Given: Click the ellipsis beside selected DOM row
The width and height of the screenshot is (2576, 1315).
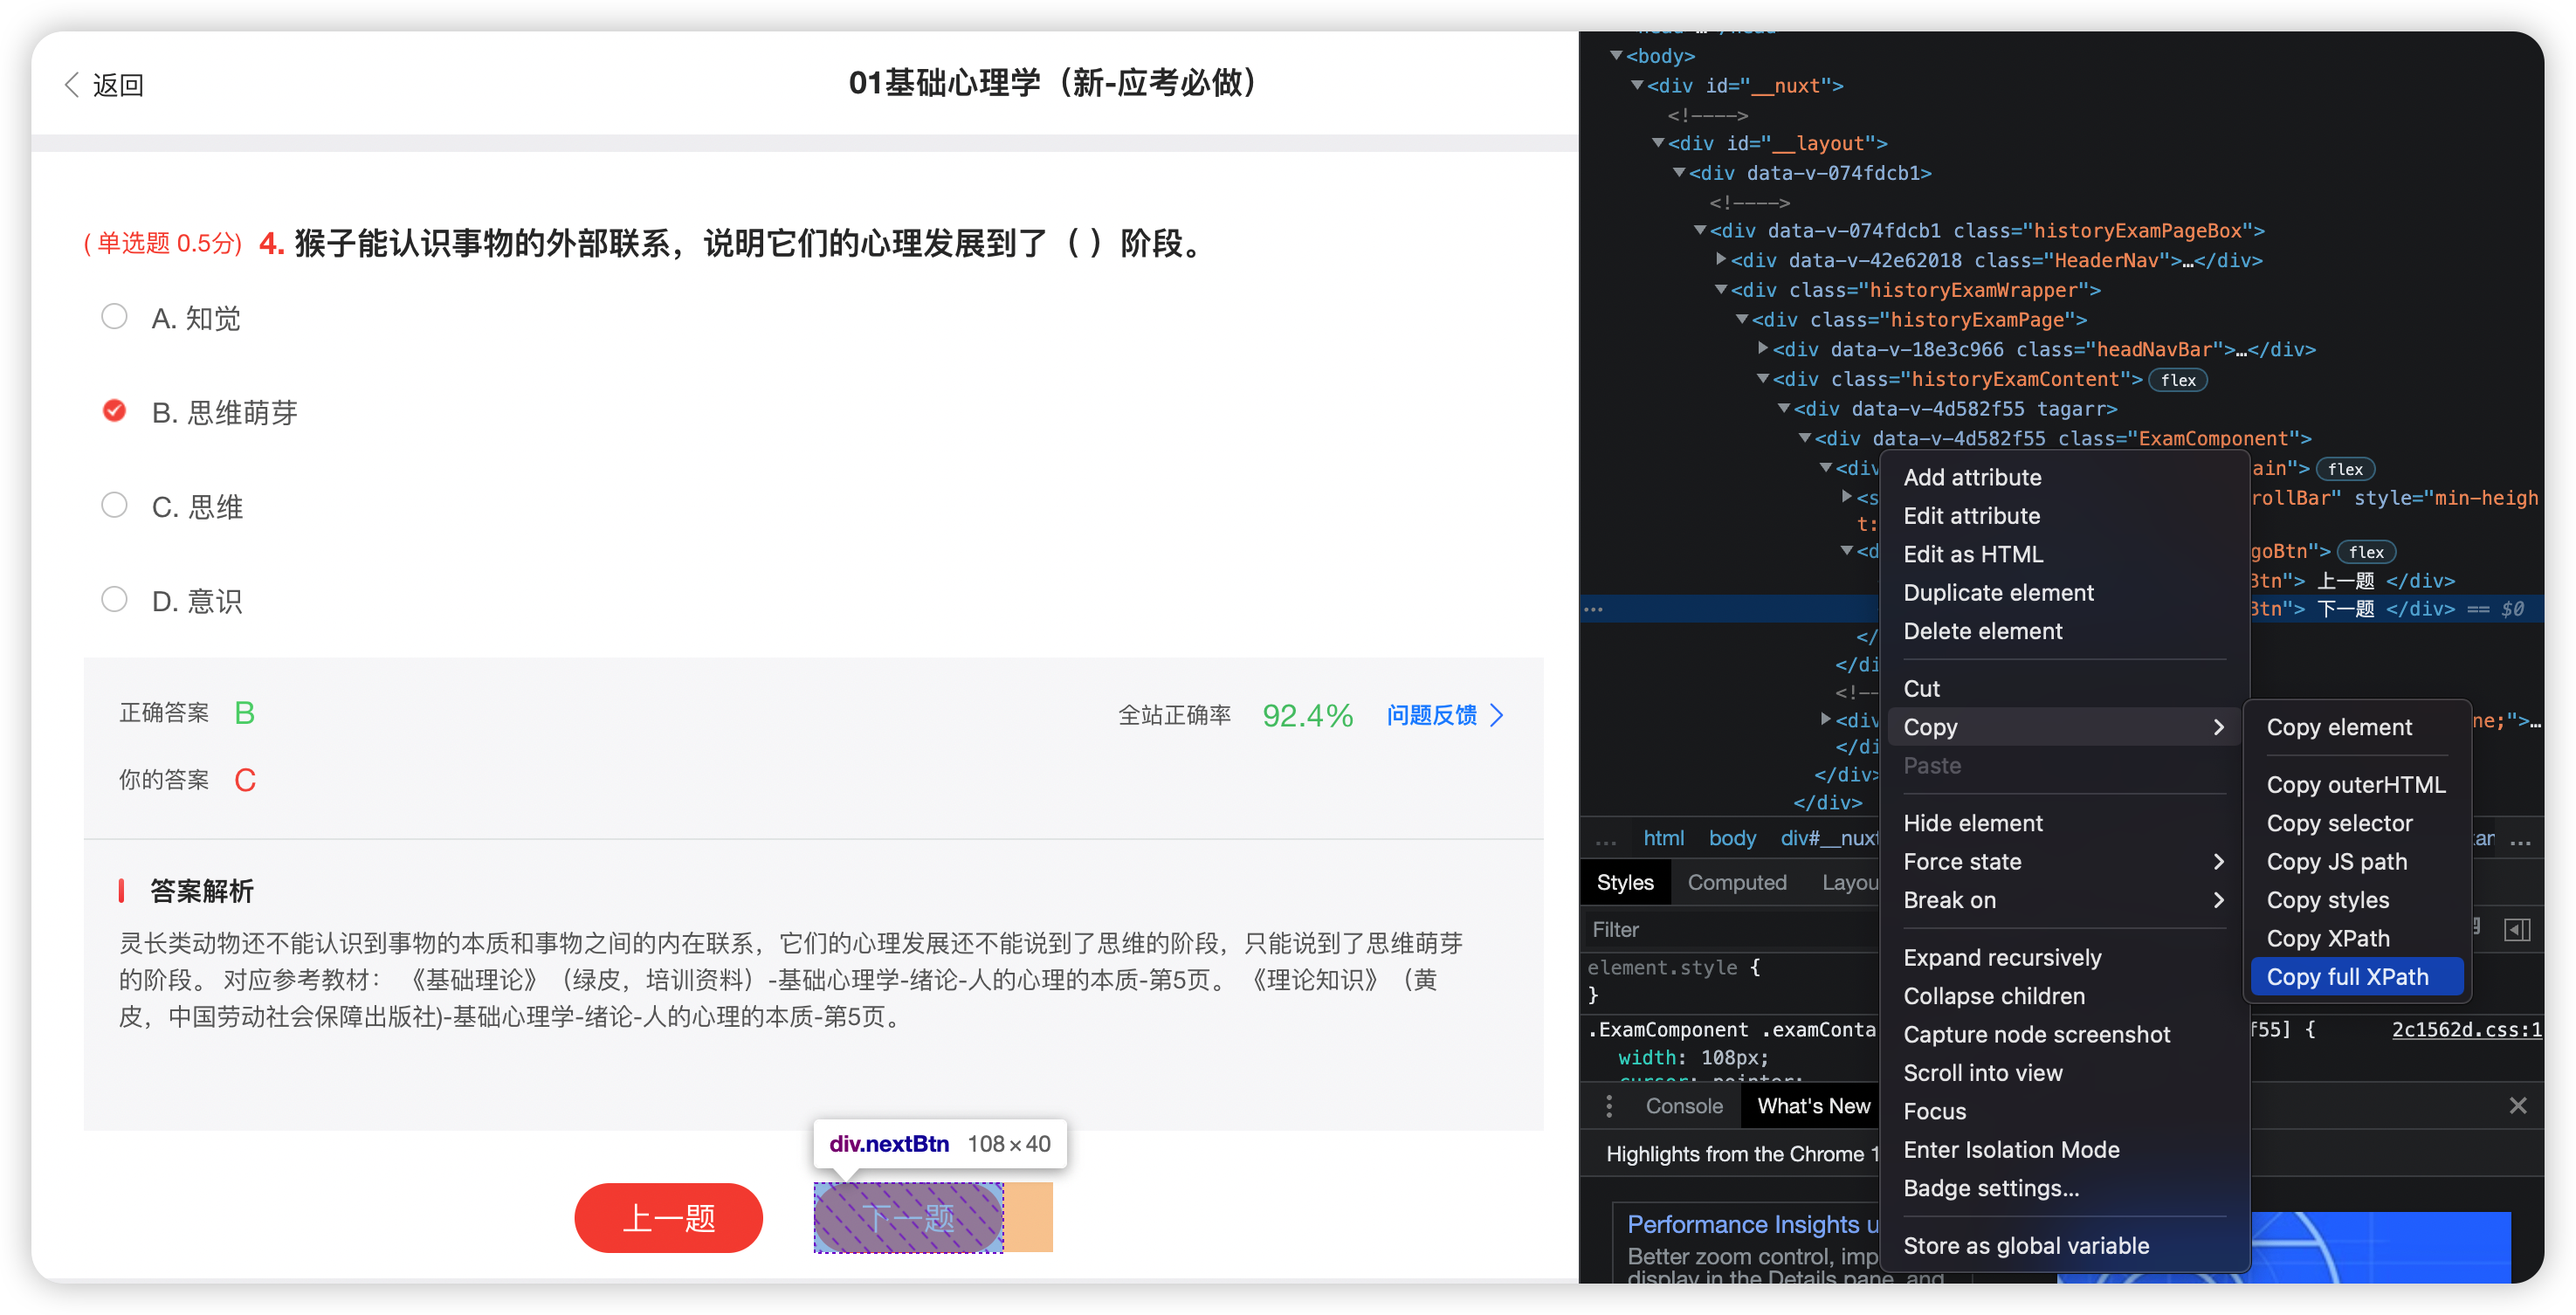Looking at the screenshot, I should [x=1594, y=609].
